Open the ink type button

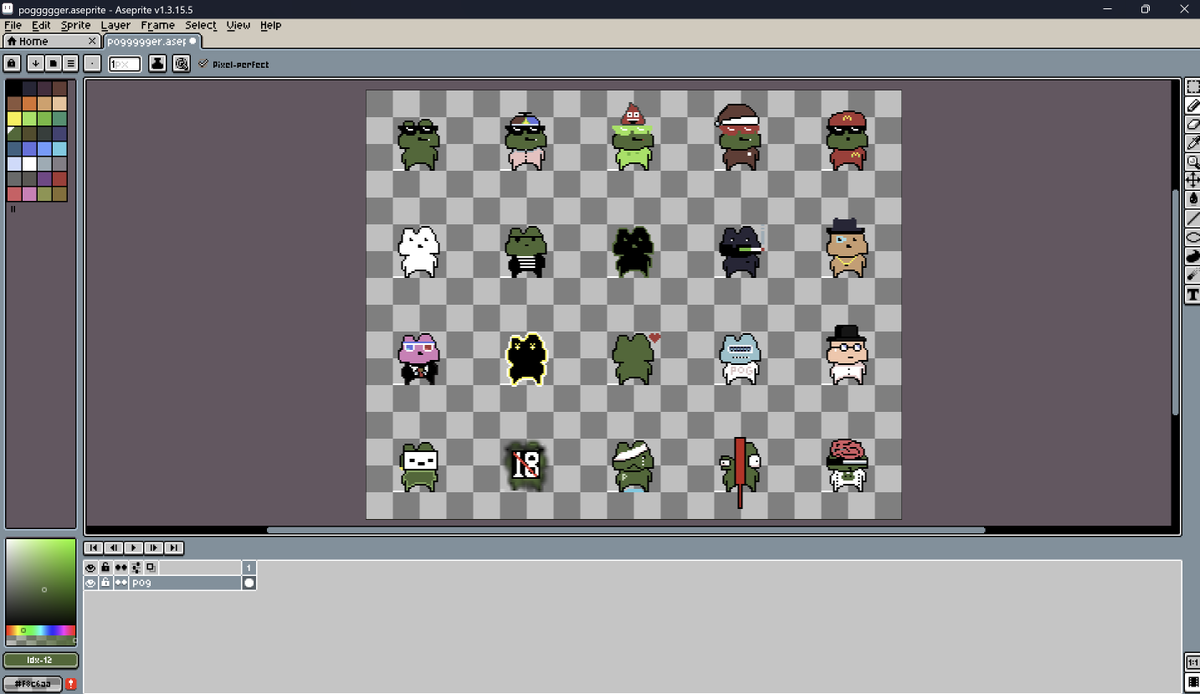[158, 63]
